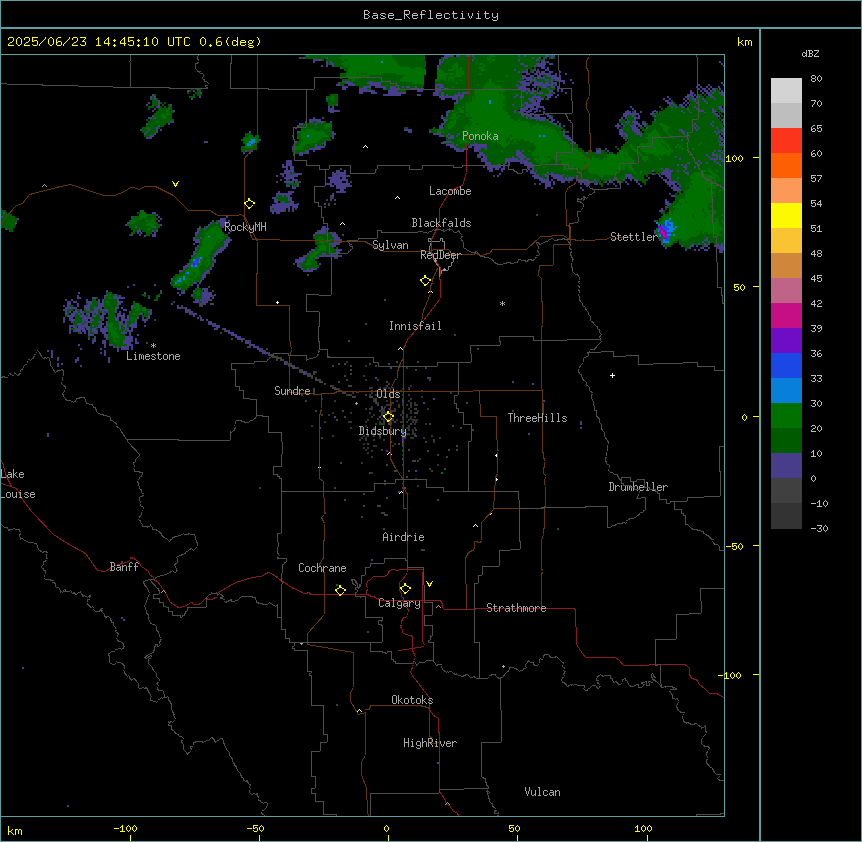This screenshot has width=862, height=842.
Task: Click the ThreeHills town label
Action: click(x=537, y=418)
